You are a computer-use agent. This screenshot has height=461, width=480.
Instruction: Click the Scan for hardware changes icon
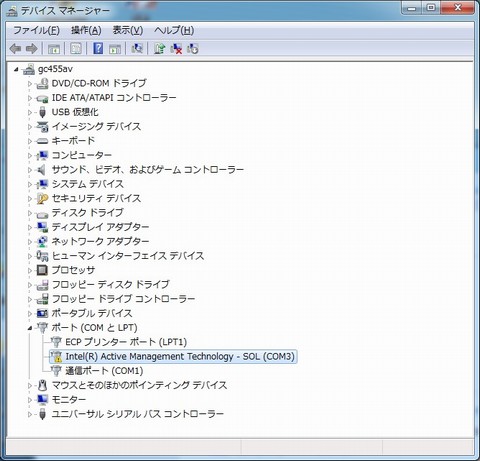137,49
